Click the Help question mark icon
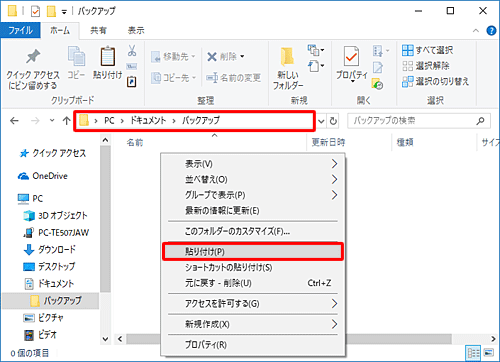Image resolution: width=500 pixels, height=362 pixels. [x=491, y=31]
